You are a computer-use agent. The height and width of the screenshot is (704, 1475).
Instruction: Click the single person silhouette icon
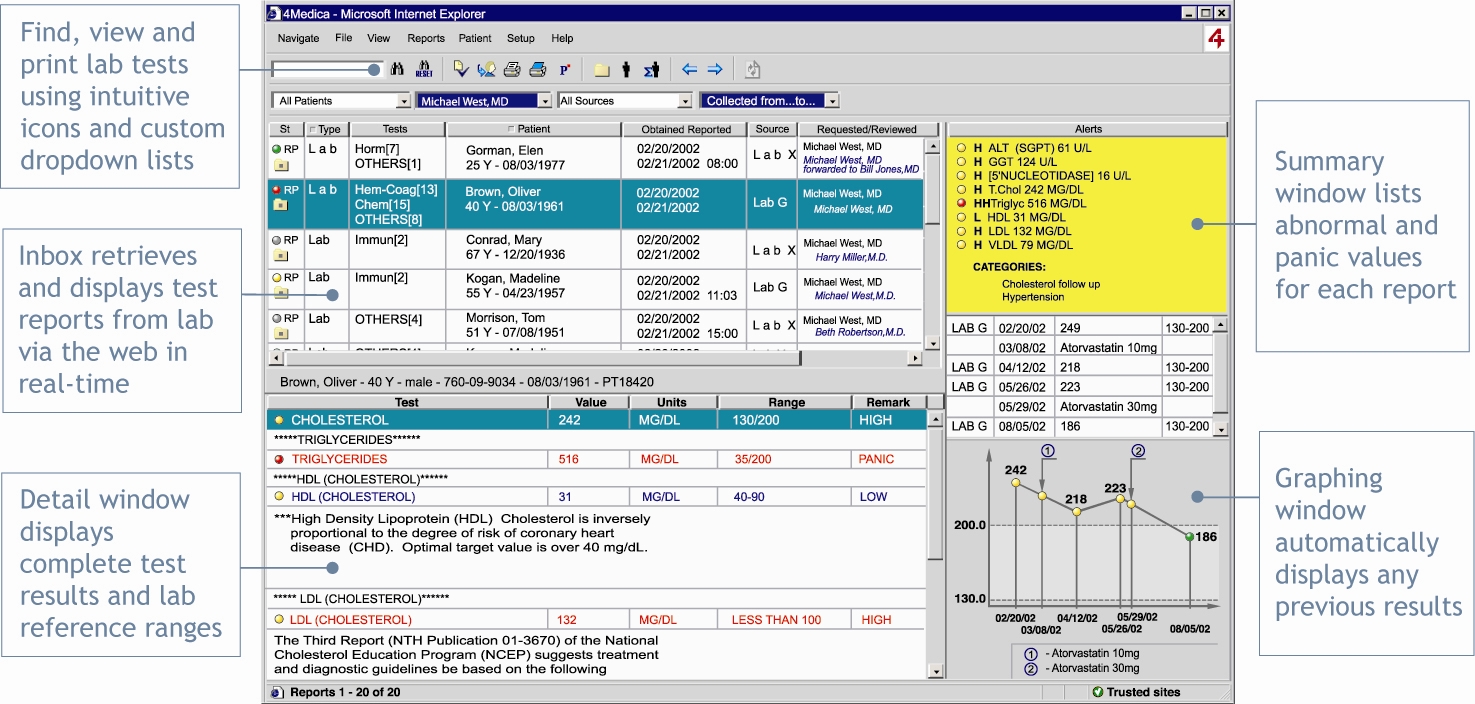[627, 70]
